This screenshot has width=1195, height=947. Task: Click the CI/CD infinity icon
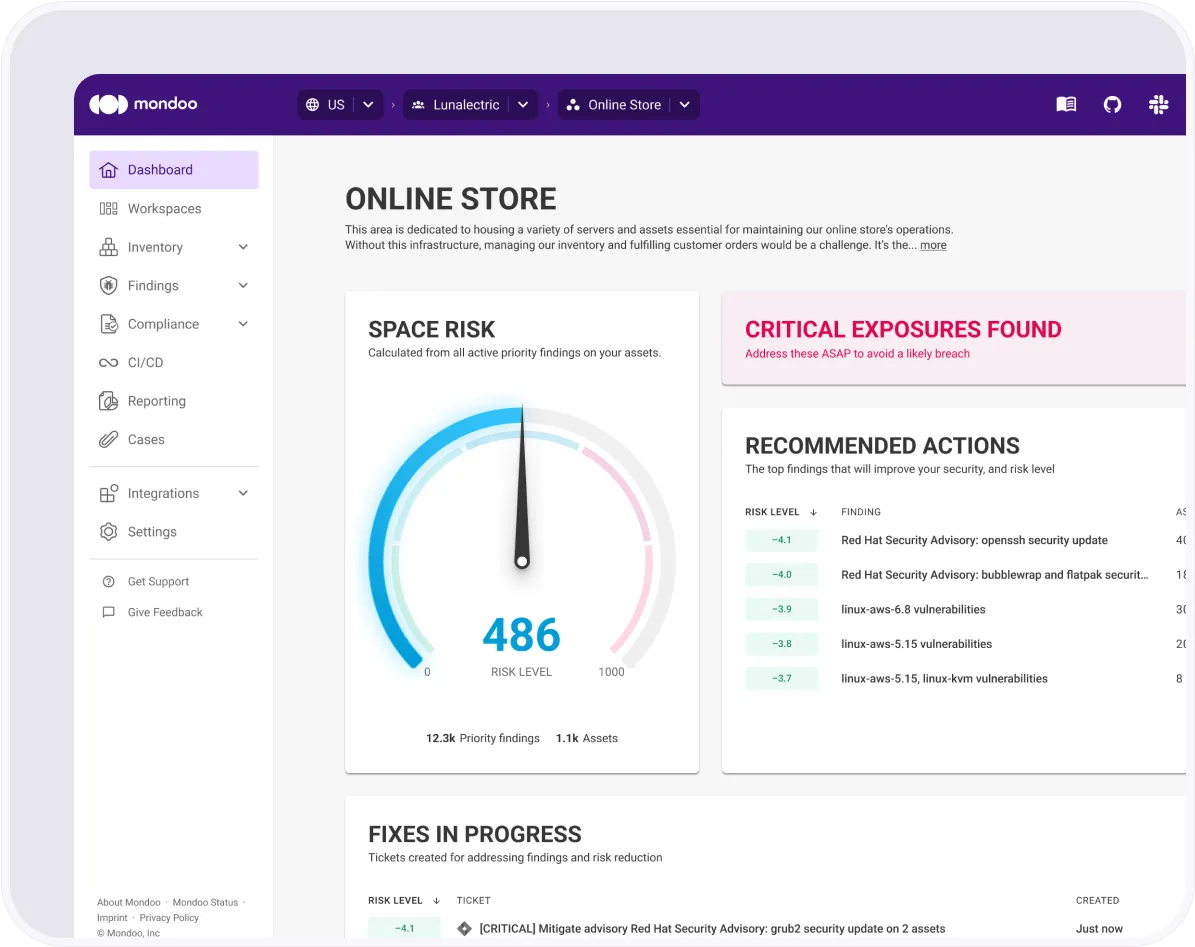pyautogui.click(x=108, y=363)
